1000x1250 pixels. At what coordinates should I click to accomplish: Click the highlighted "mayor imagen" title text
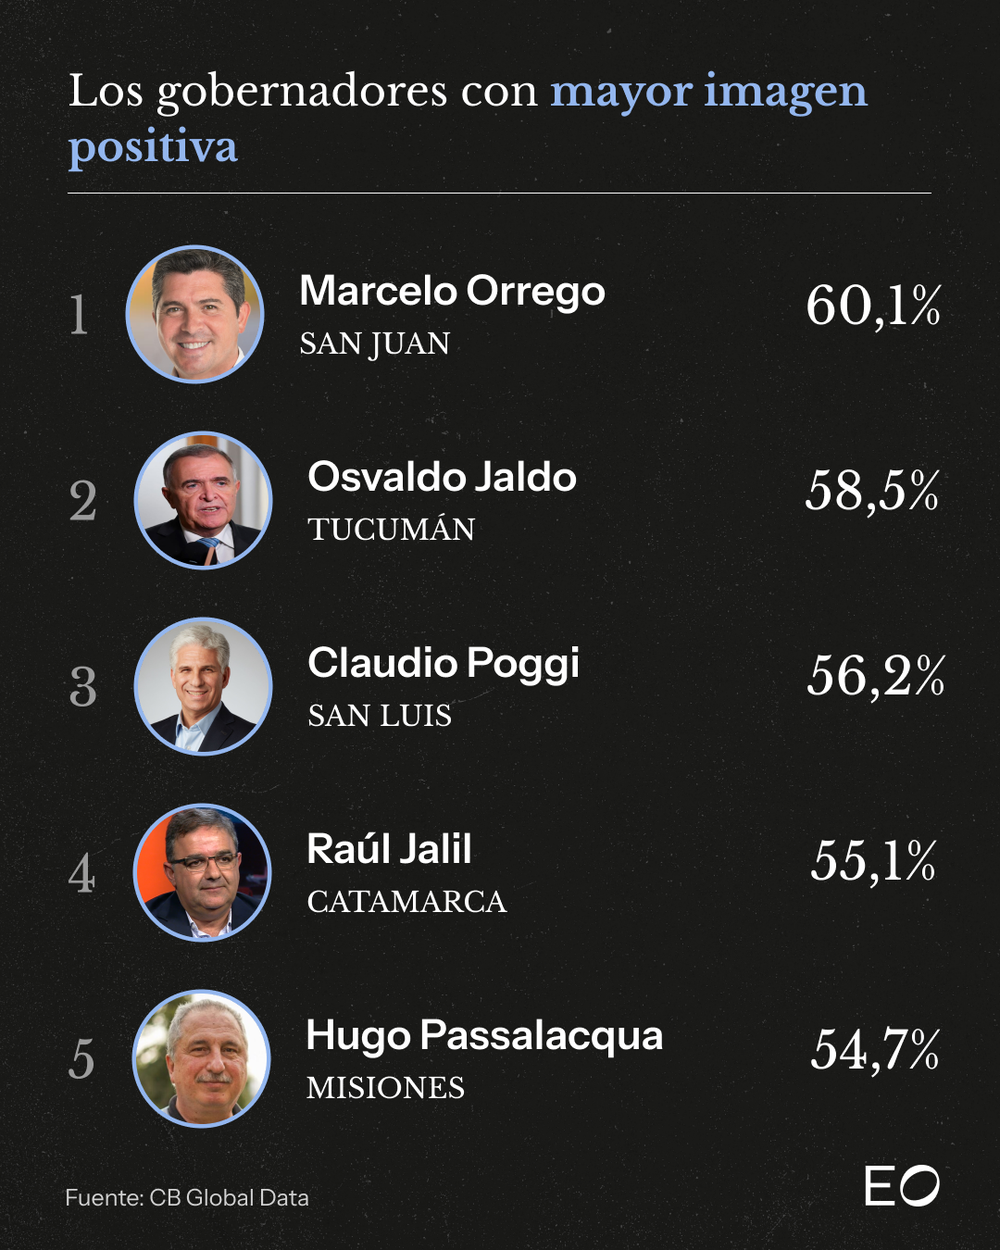click(708, 92)
